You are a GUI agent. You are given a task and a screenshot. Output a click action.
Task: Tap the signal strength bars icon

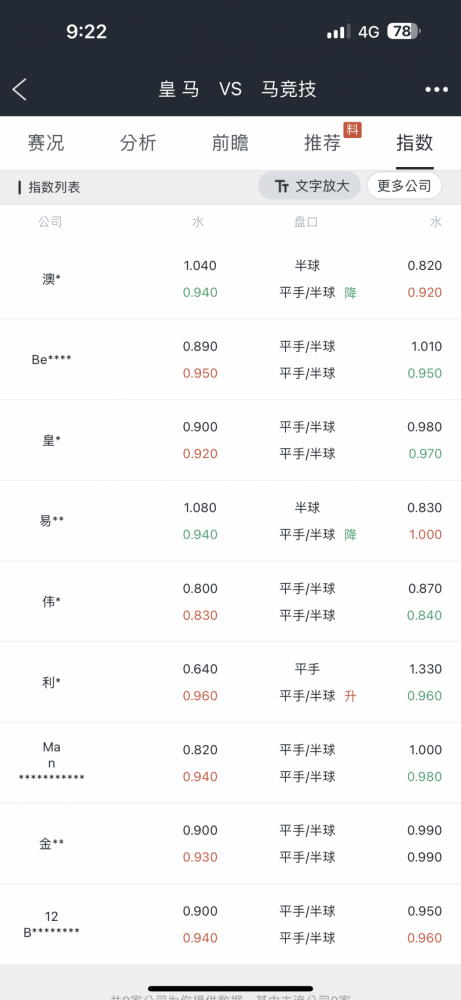click(x=339, y=31)
